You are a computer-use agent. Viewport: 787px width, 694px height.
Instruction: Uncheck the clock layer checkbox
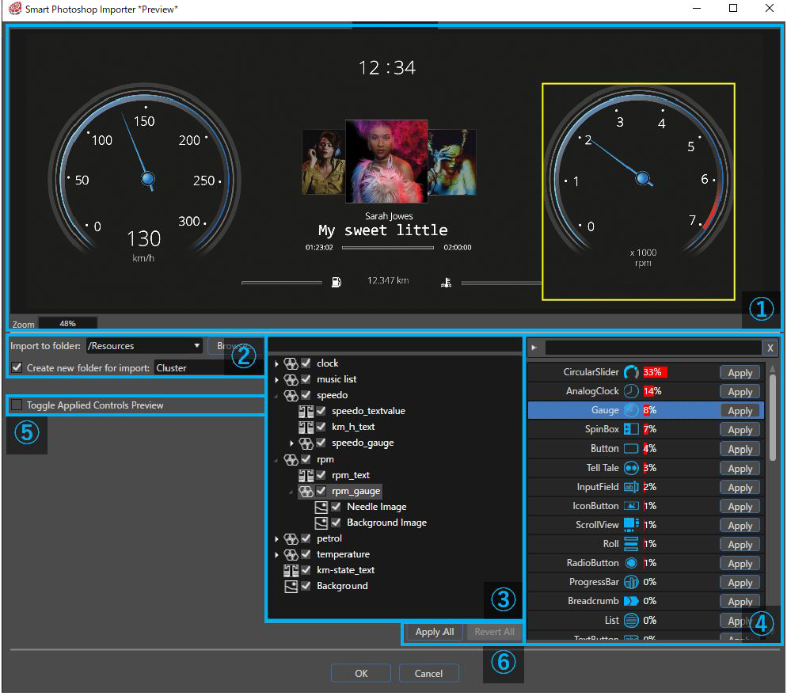(x=306, y=363)
